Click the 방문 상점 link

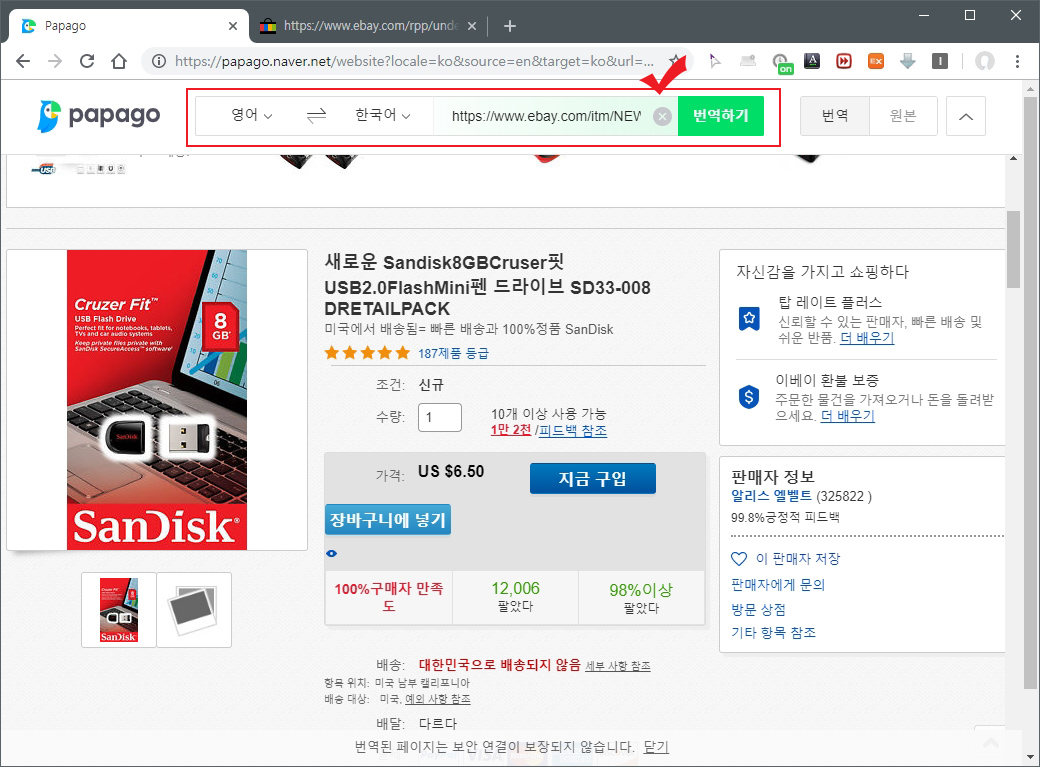758,609
